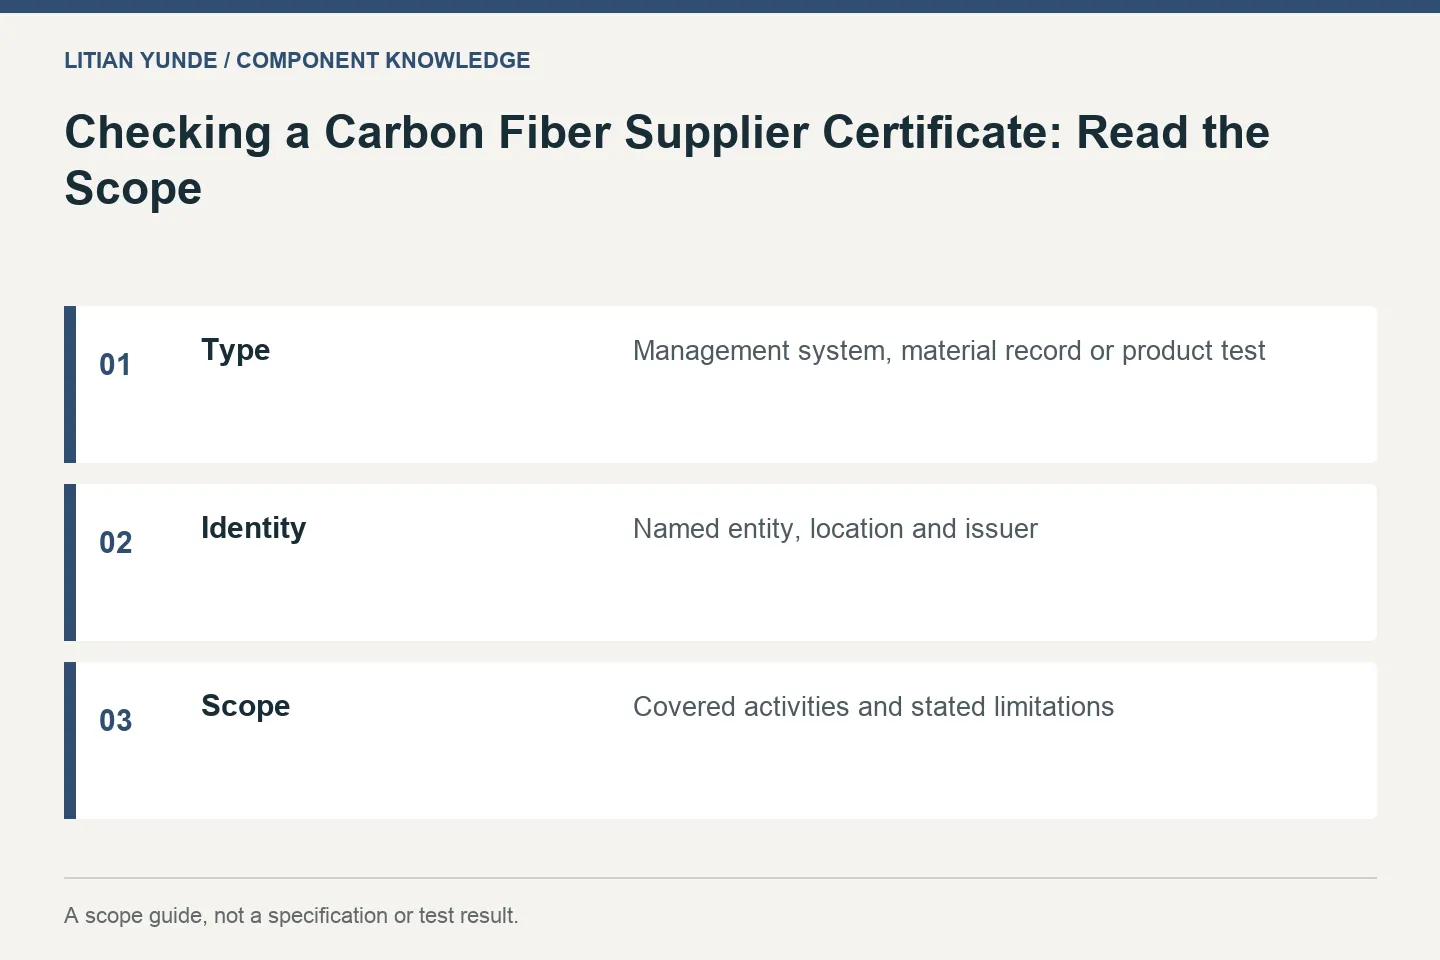Viewport: 1440px width, 960px height.
Task: Click the "Identity" heading
Action: pyautogui.click(x=253, y=528)
